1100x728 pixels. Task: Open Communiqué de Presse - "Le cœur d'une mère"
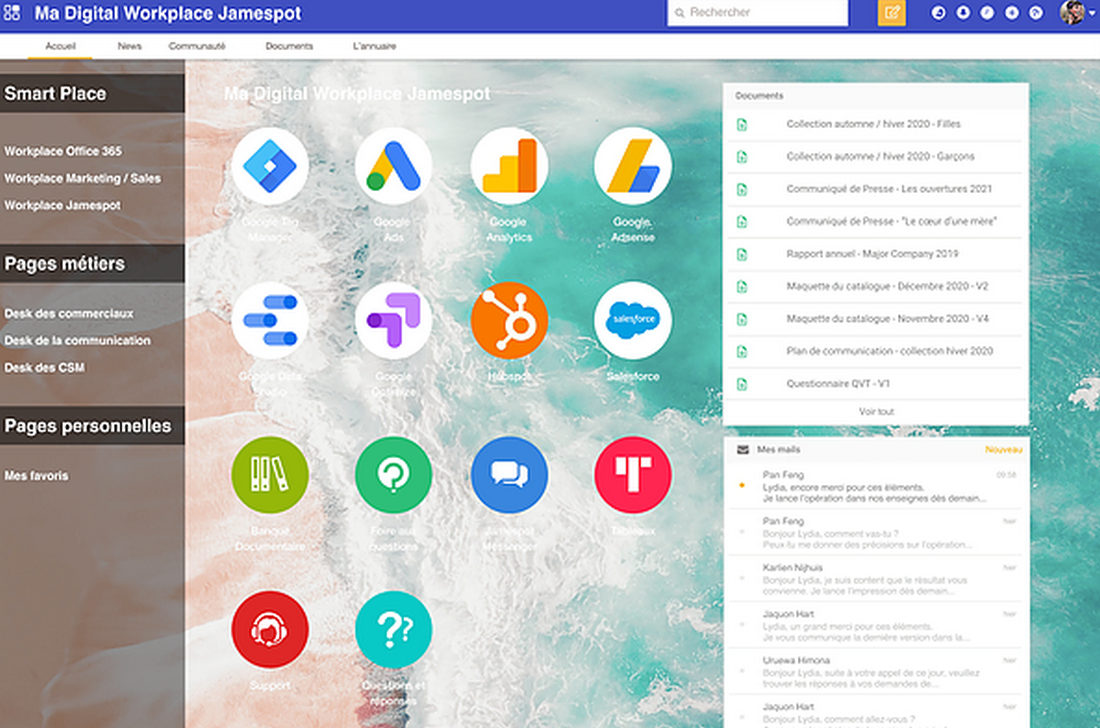pyautogui.click(x=892, y=222)
